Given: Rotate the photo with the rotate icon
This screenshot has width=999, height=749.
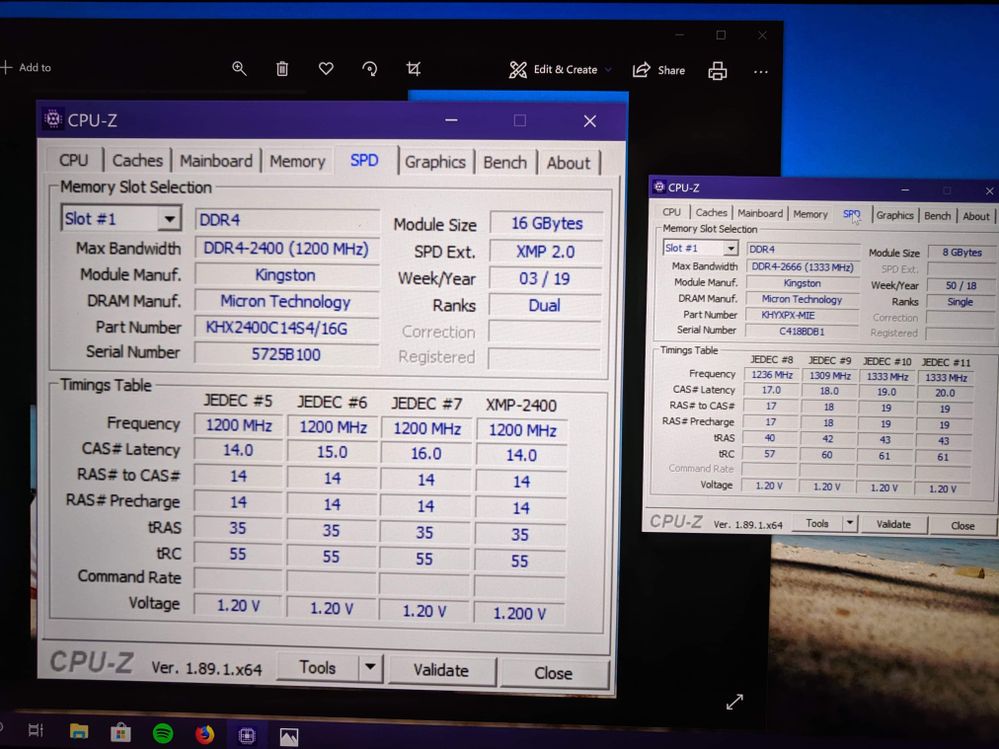Looking at the screenshot, I should [x=370, y=69].
